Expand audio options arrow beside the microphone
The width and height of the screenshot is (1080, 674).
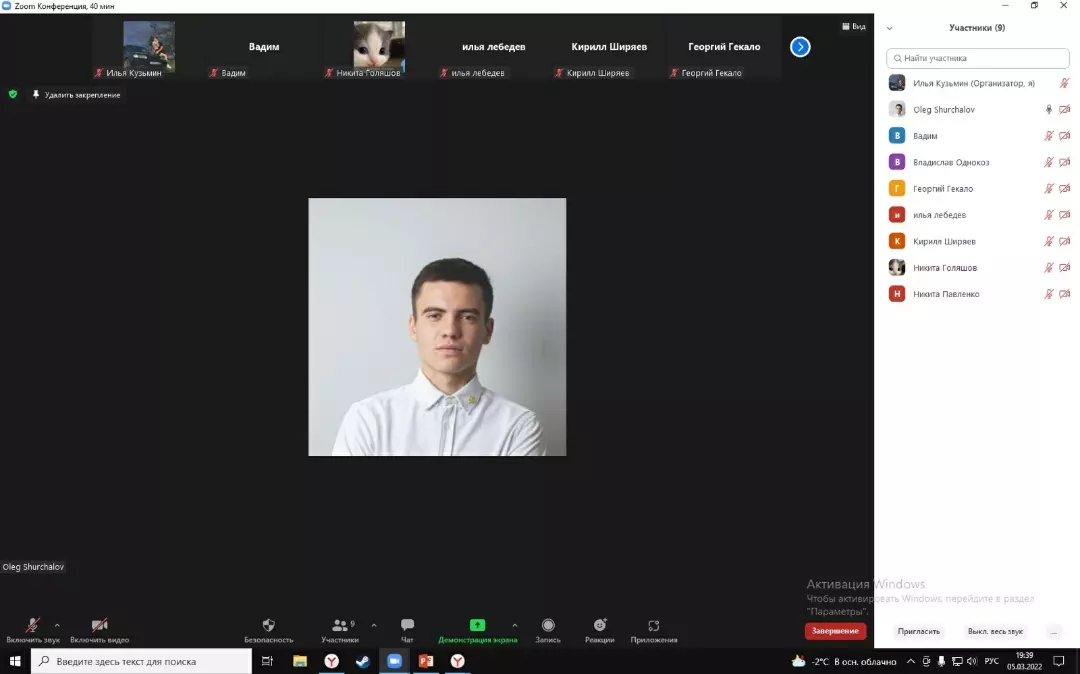(57, 625)
